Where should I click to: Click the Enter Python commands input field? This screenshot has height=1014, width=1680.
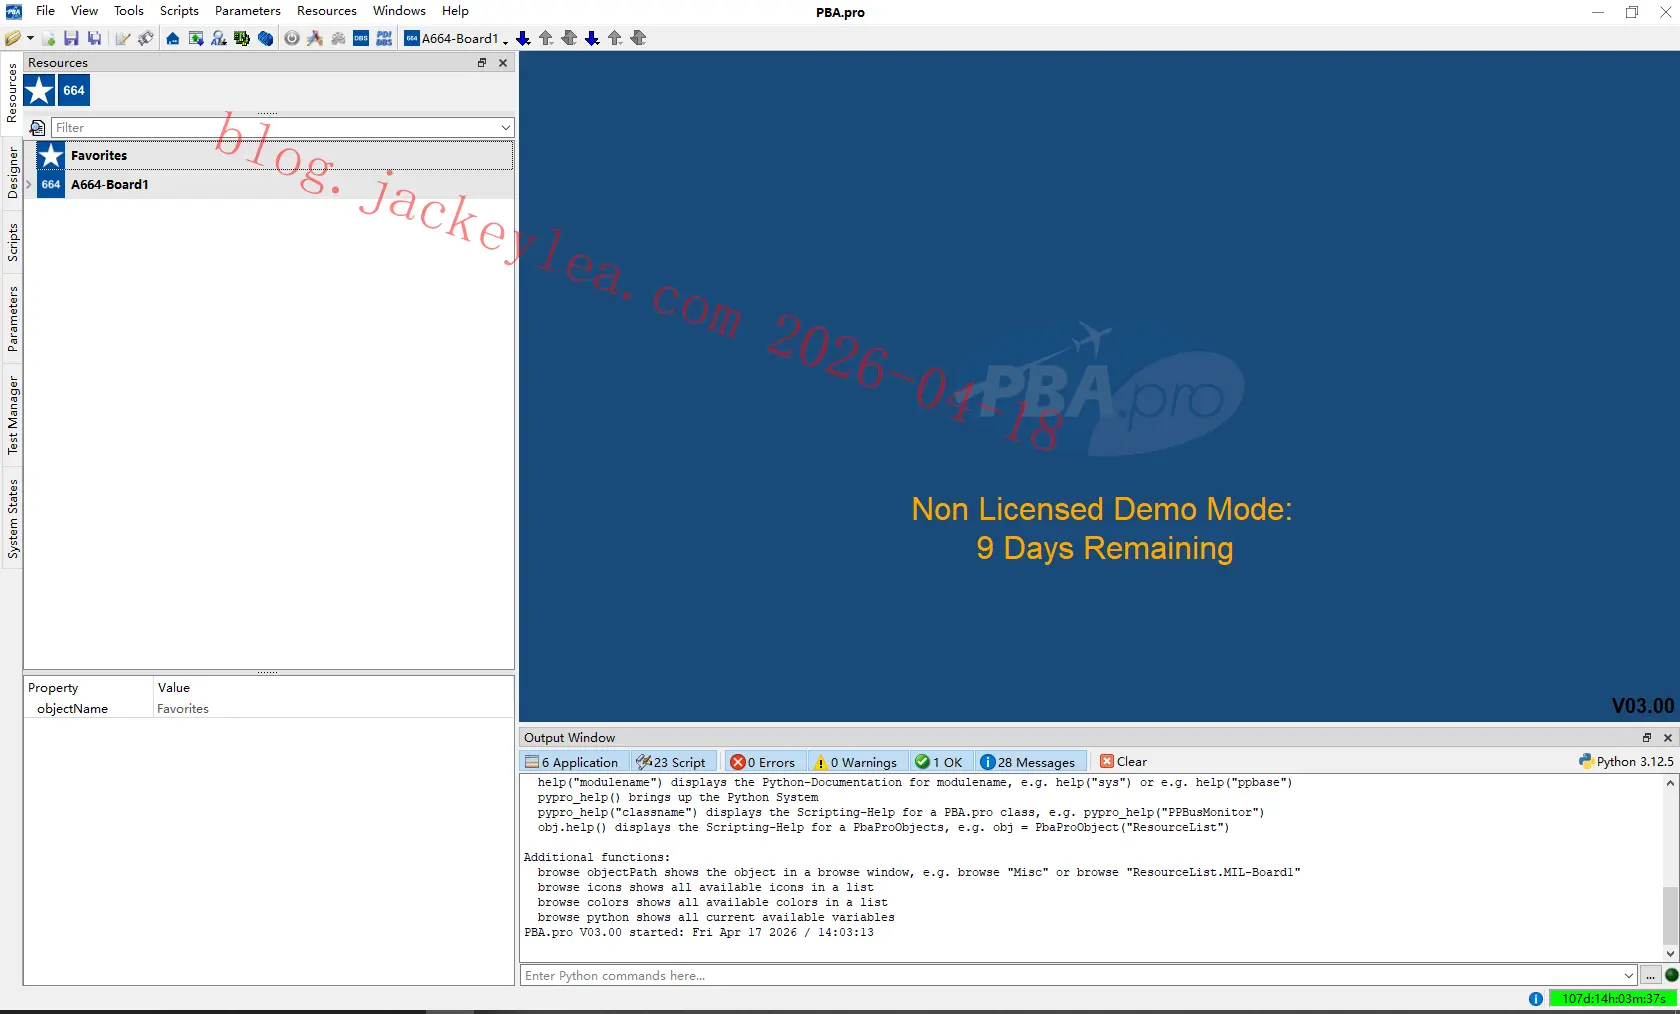pos(1078,976)
